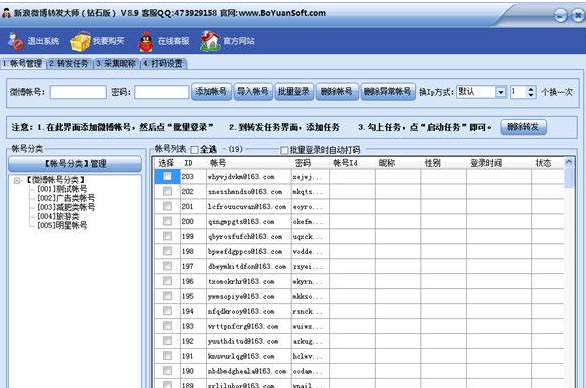Click the app logo in title bar

click(x=6, y=13)
